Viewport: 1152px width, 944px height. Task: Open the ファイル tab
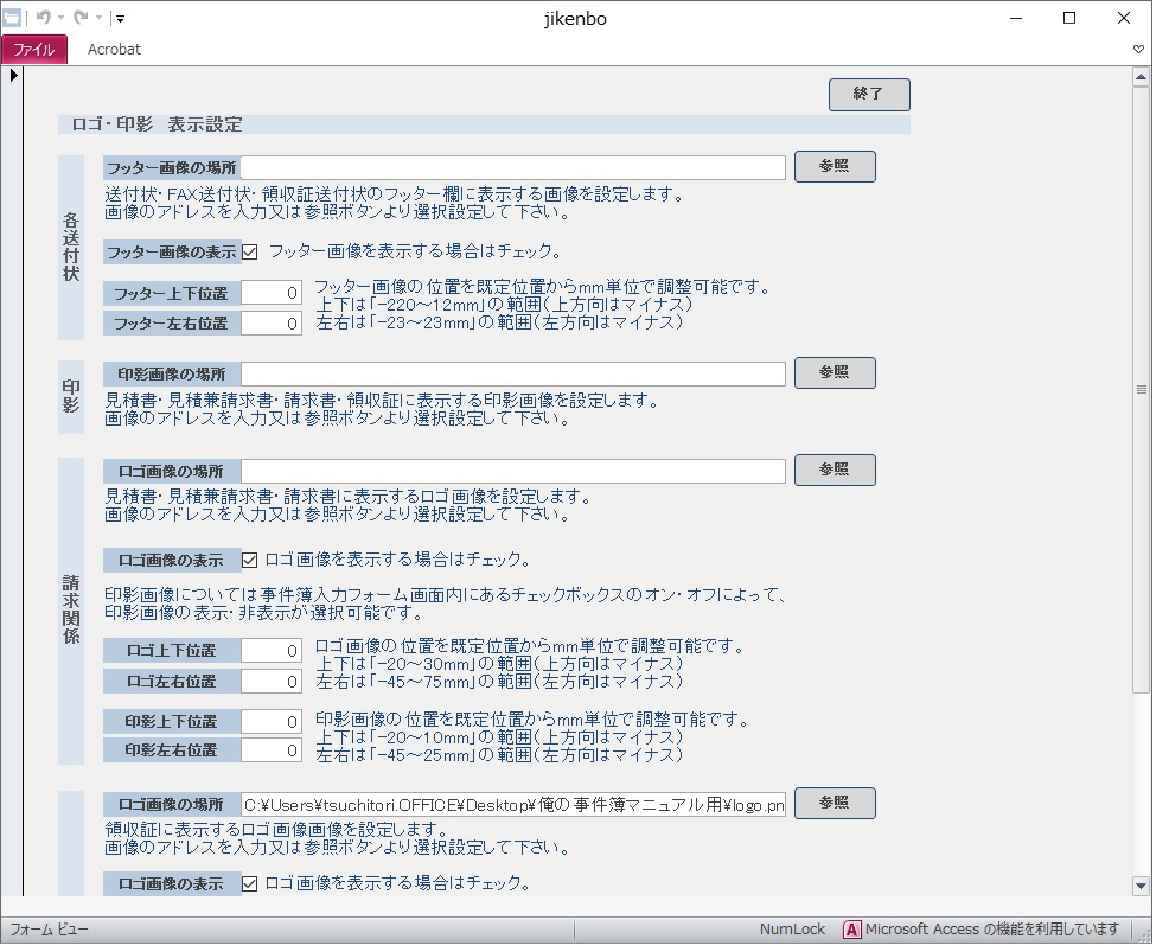point(34,49)
